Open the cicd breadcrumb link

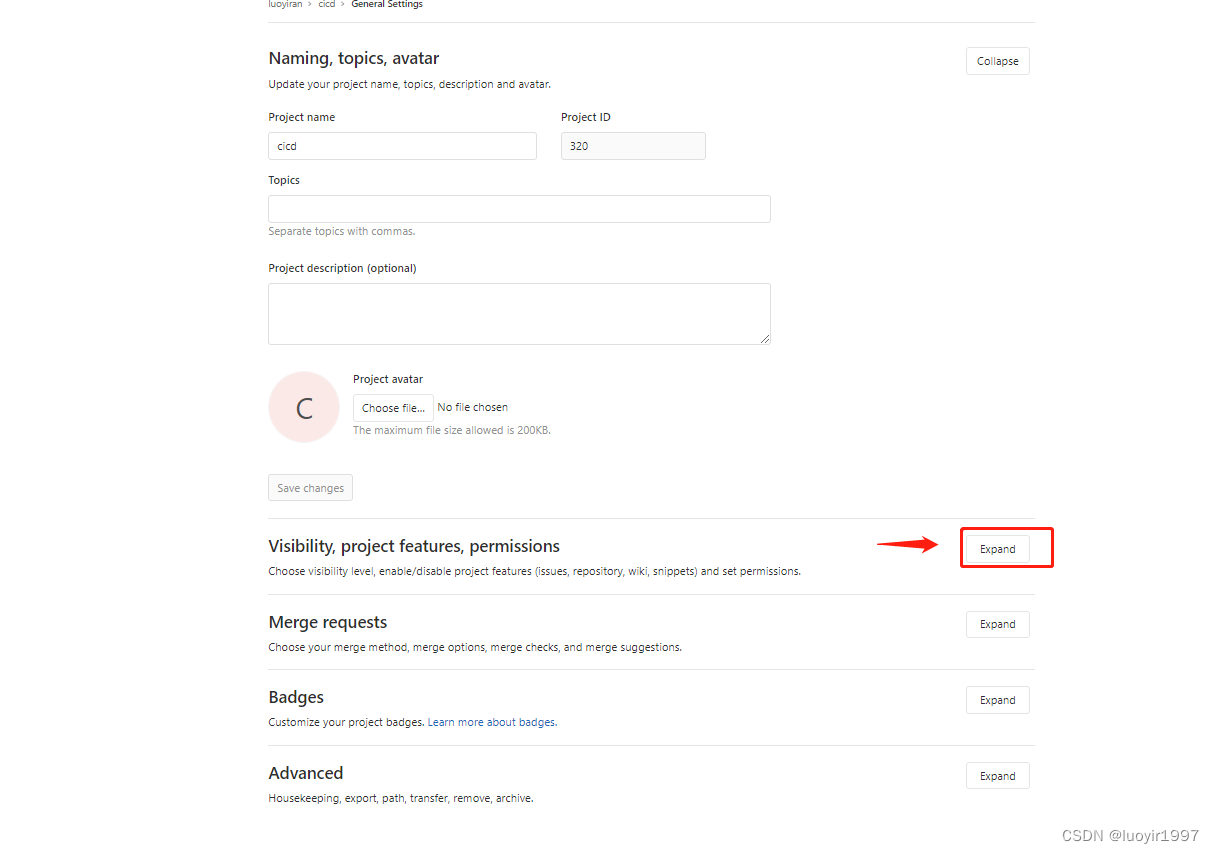click(327, 5)
